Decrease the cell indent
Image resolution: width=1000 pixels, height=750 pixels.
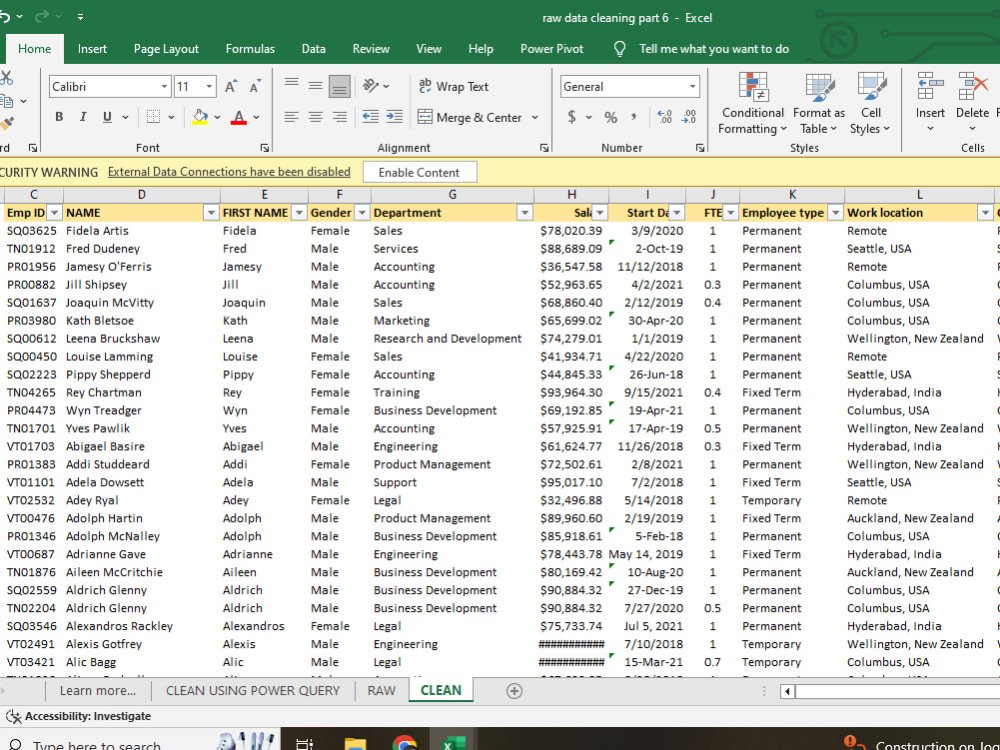pos(371,117)
